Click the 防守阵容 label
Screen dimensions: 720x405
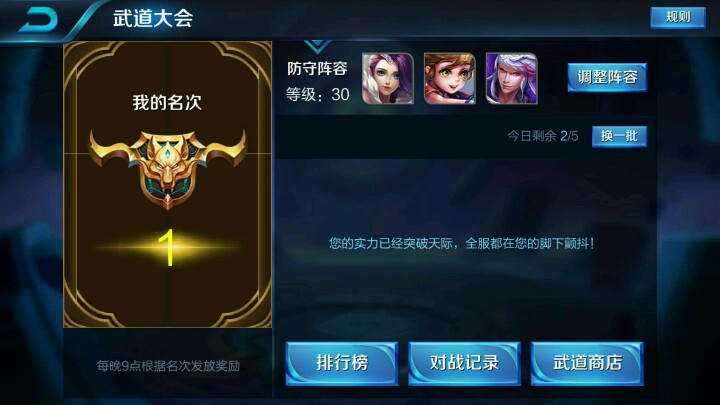point(317,68)
